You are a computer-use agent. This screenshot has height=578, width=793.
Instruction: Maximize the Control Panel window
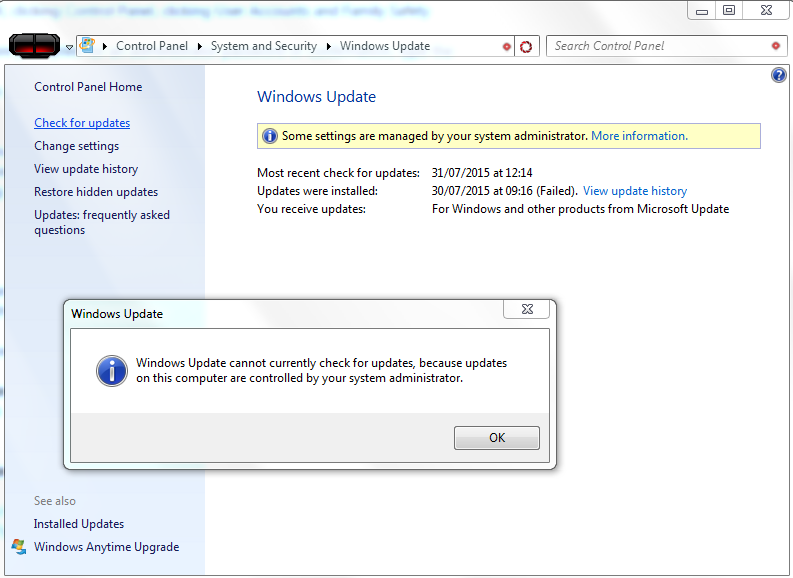tap(728, 11)
